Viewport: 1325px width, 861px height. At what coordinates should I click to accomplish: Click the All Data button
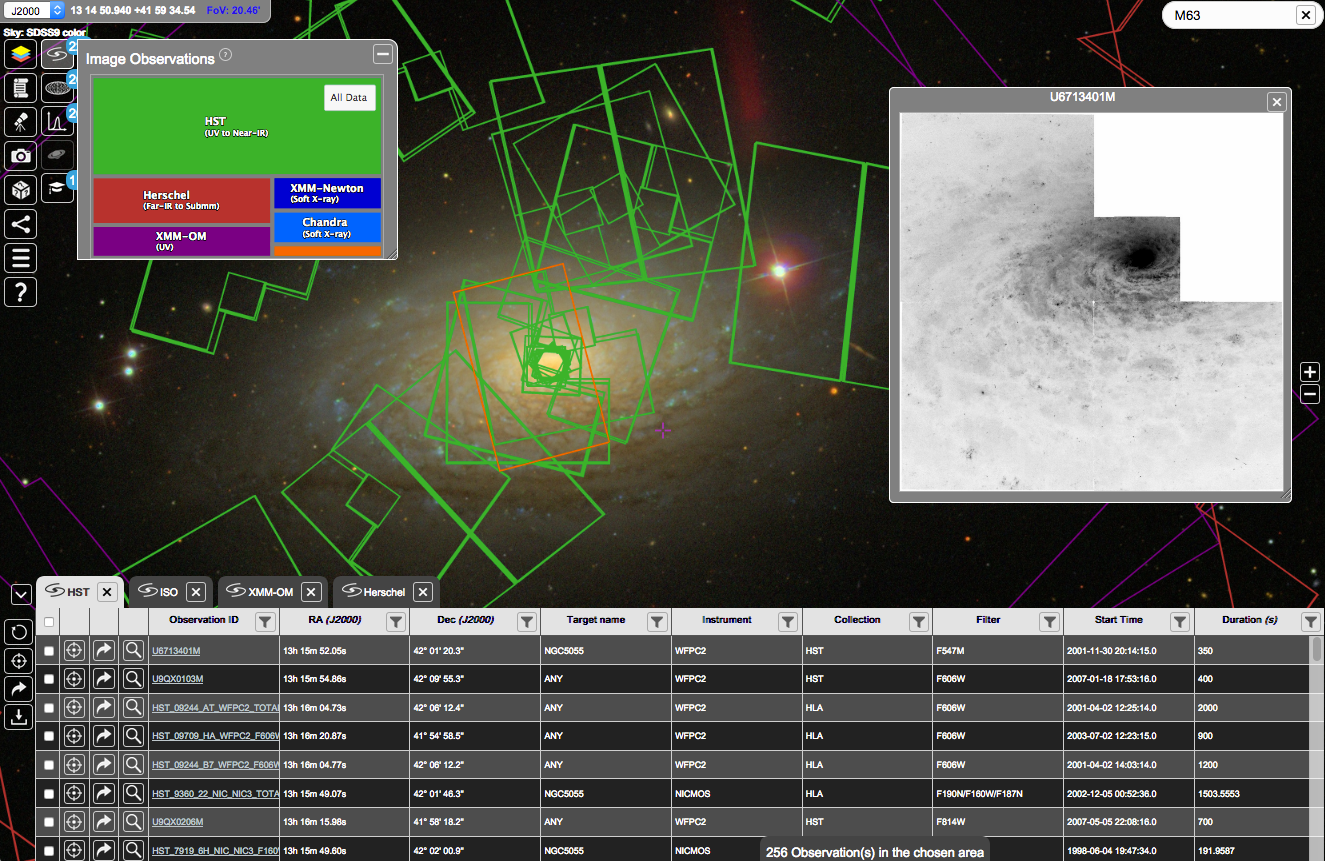coord(349,98)
